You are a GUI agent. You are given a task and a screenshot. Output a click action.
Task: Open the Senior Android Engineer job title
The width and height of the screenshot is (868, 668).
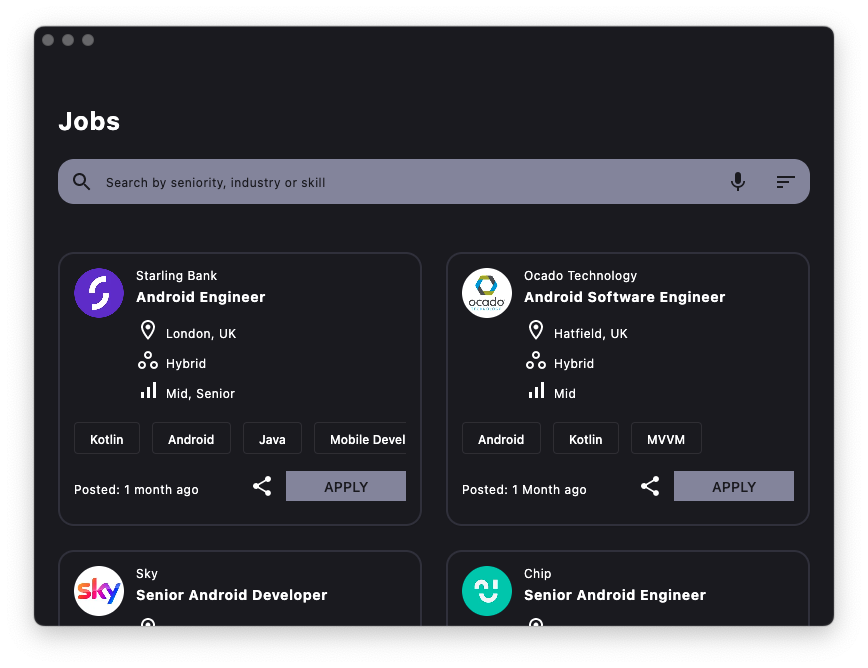[x=615, y=595]
